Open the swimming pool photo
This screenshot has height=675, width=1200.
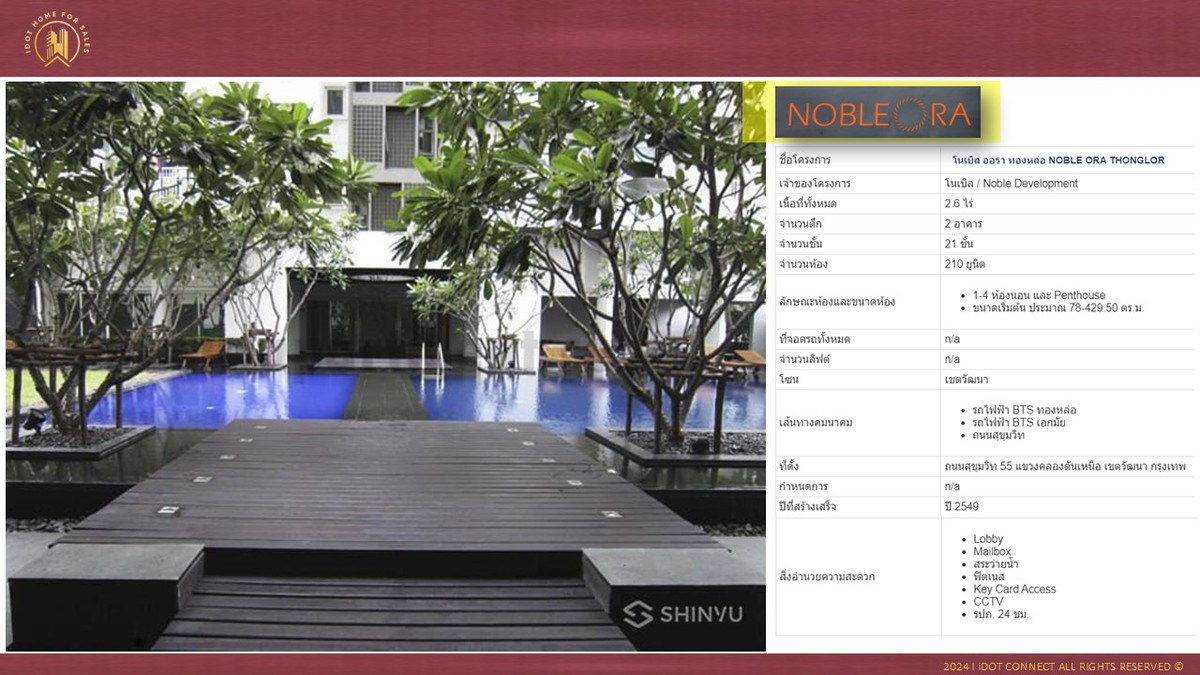(385, 366)
